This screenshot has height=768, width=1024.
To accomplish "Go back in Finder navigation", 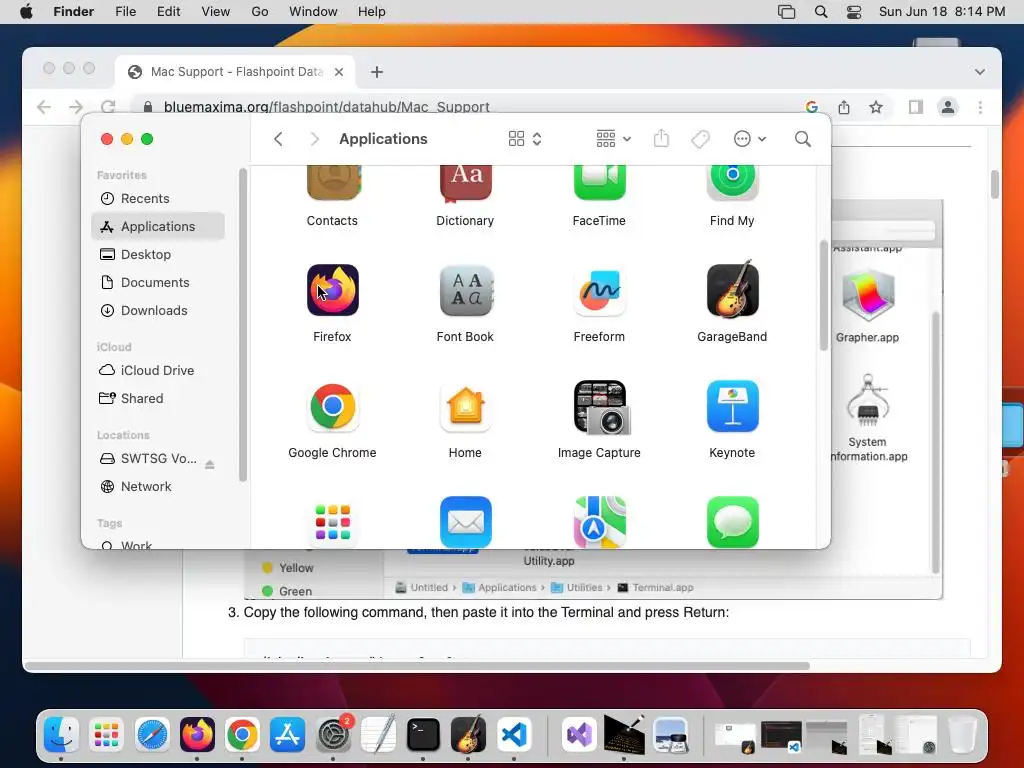I will click(x=278, y=138).
